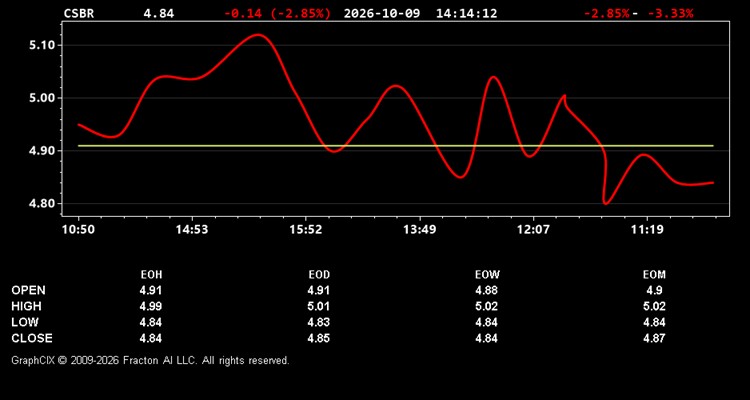Click the red price line's highest peak
750x400 pixels.
point(258,34)
